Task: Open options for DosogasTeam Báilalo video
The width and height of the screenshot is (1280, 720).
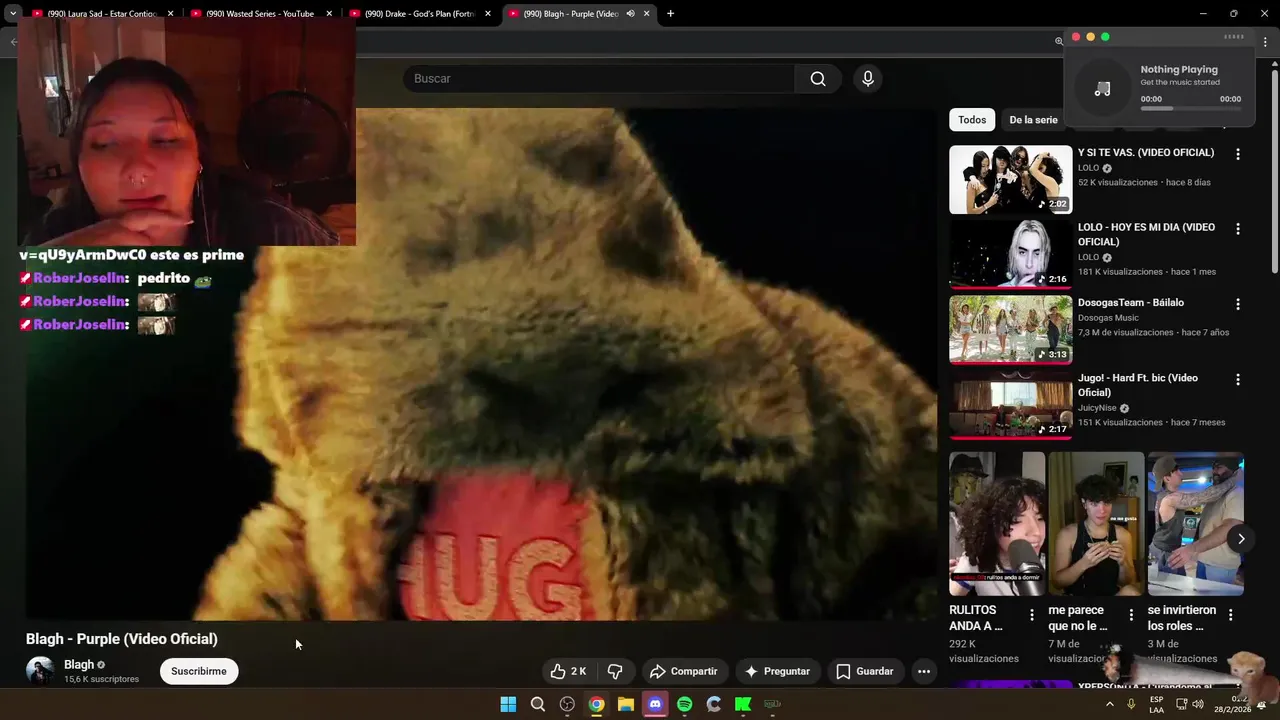Action: pos(1238,304)
